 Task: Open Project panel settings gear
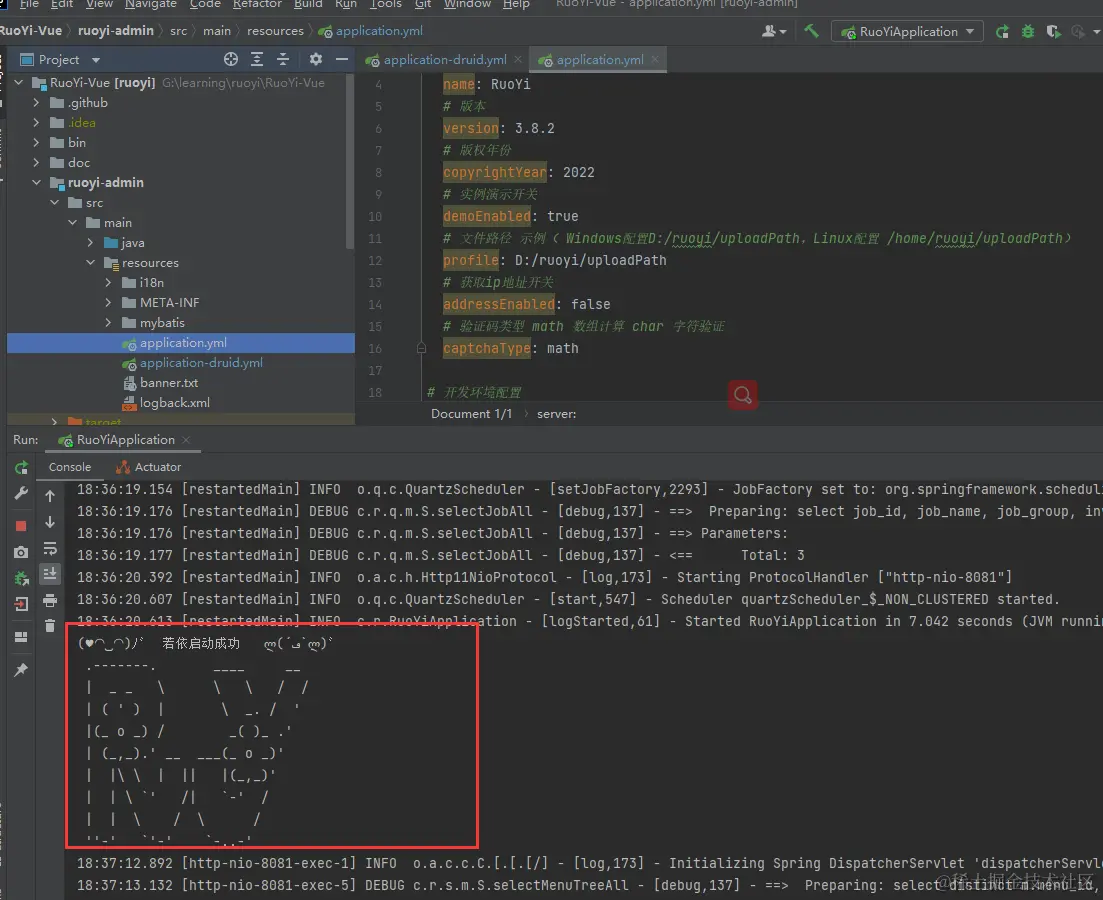tap(316, 59)
